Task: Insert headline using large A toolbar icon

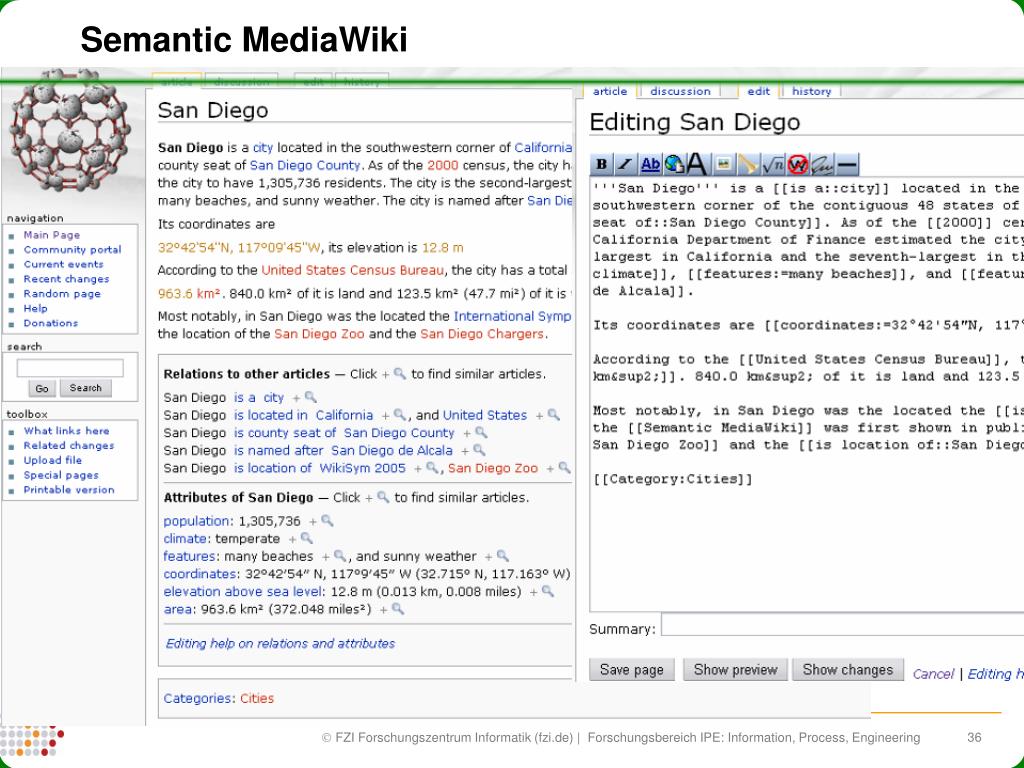Action: (697, 165)
